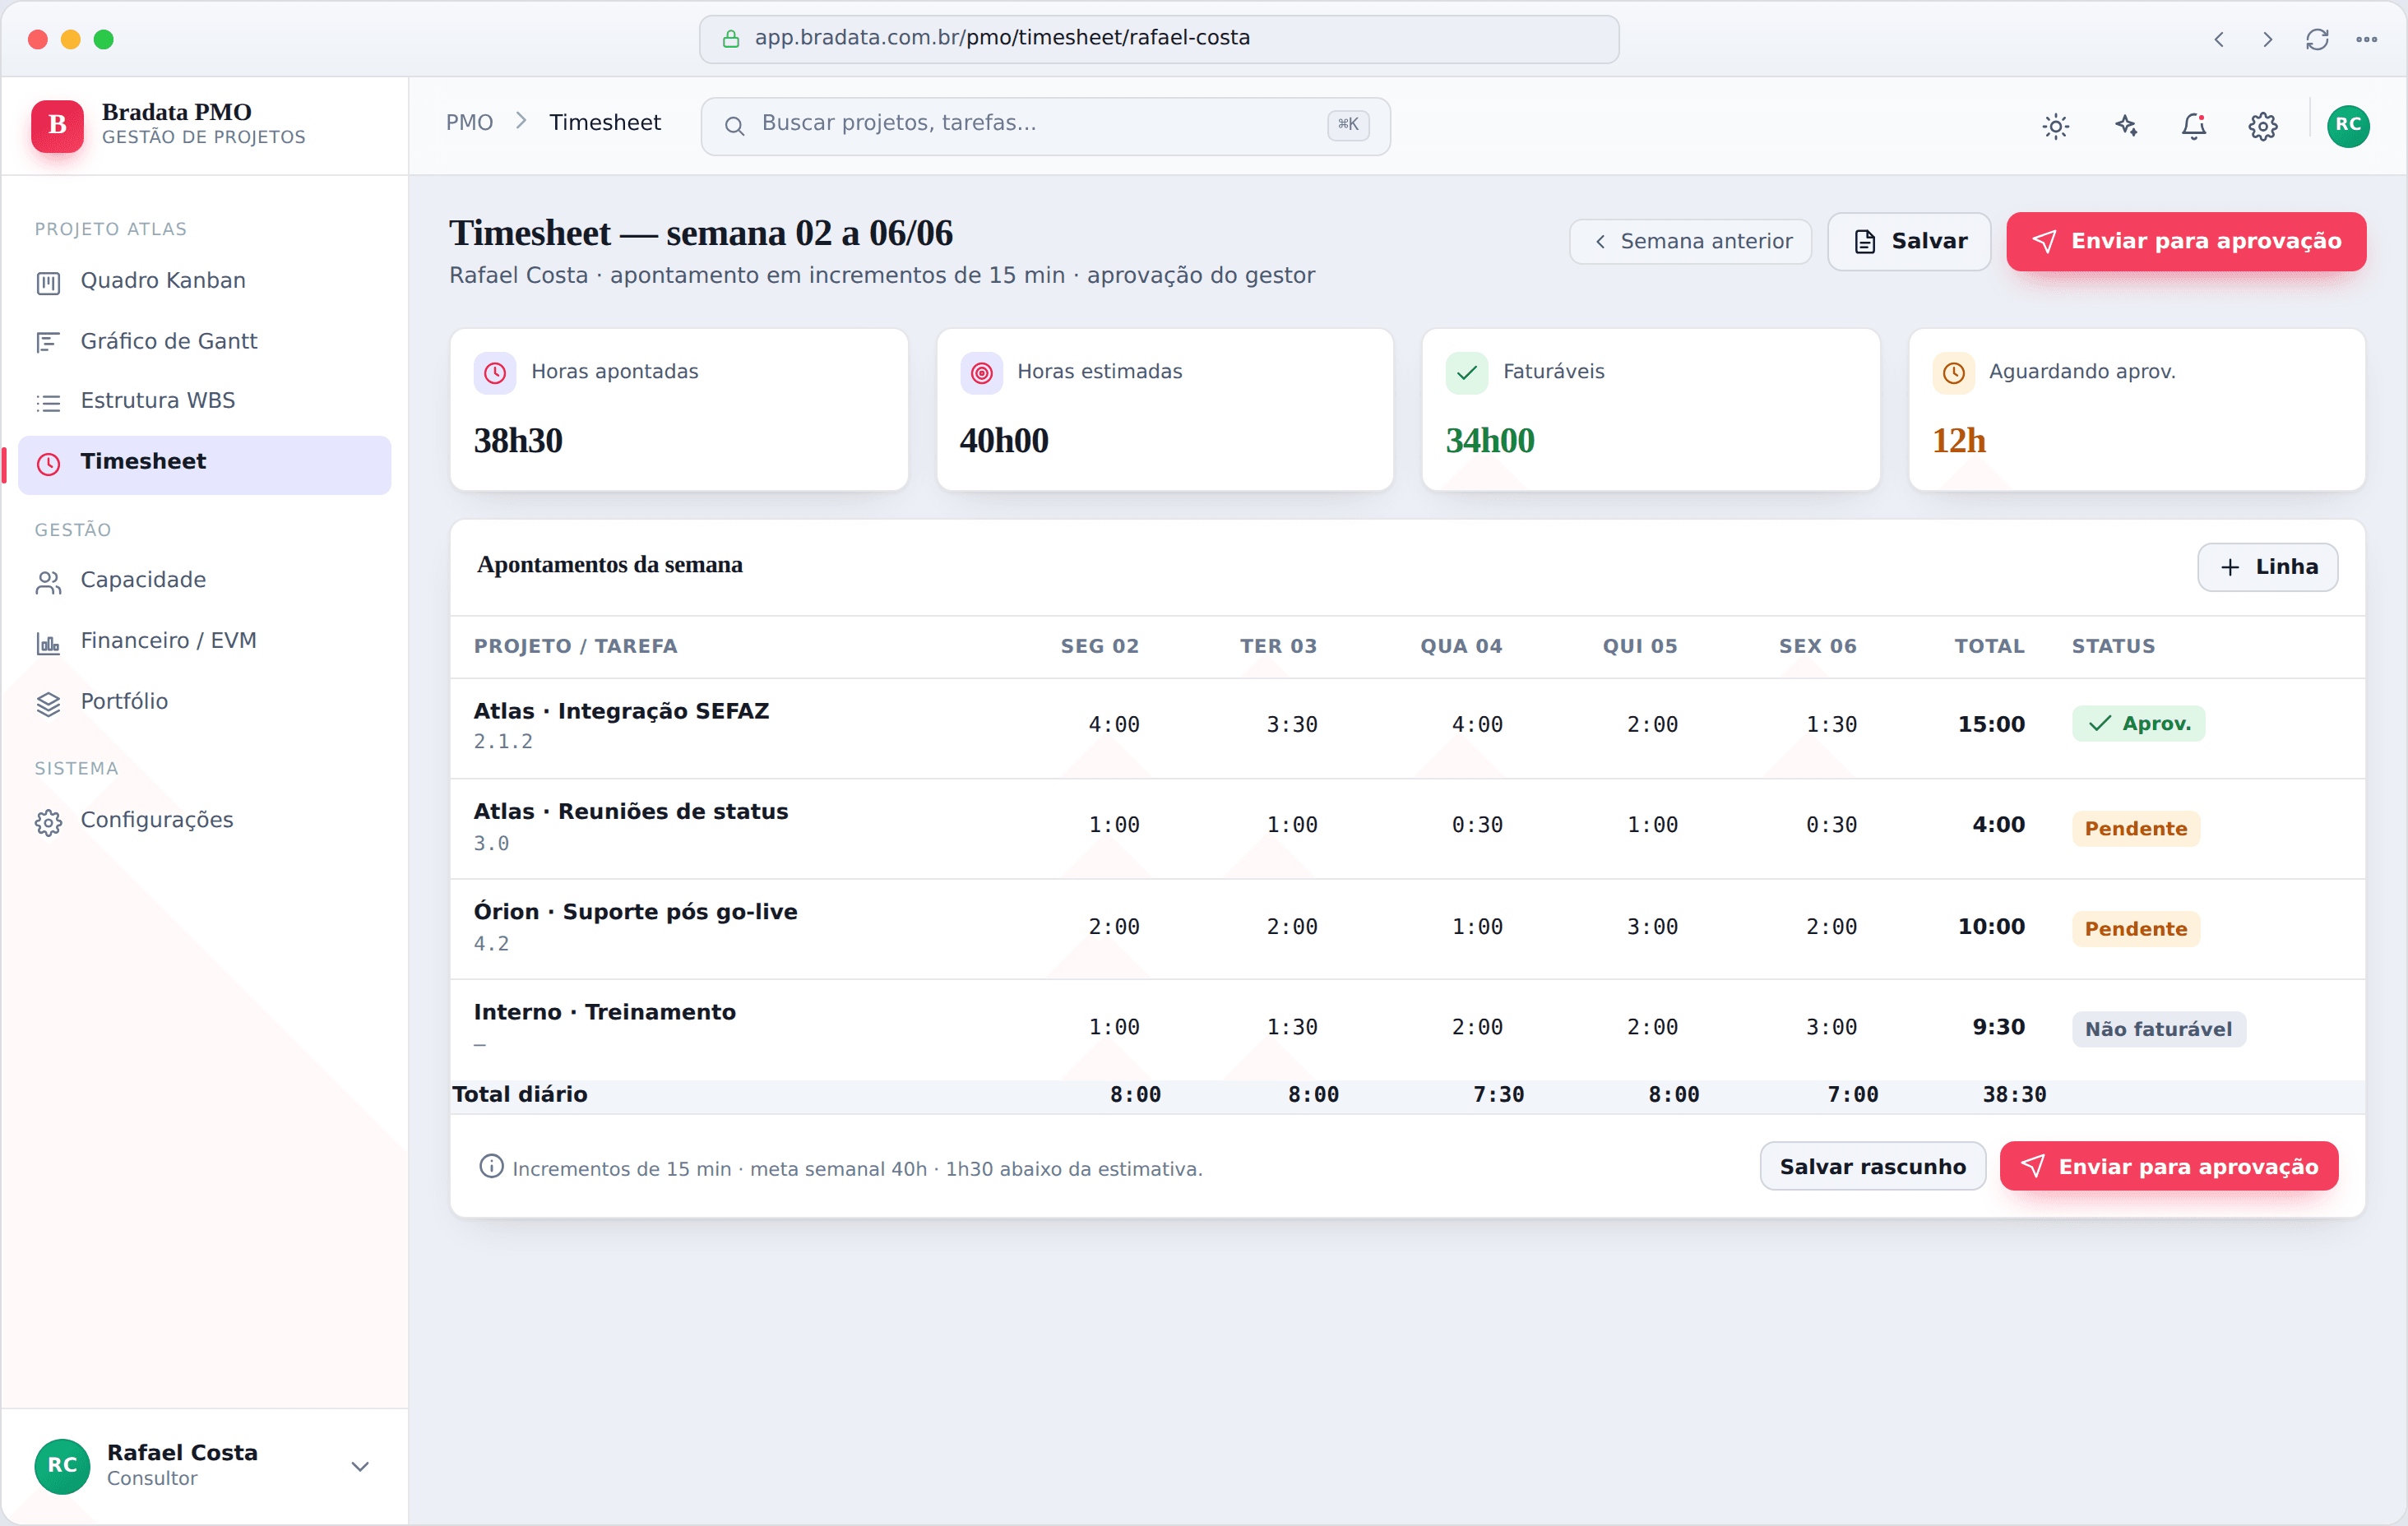Click the clock icon on Horas apontadas card
Screen dimensions: 2408x1526
495,373
